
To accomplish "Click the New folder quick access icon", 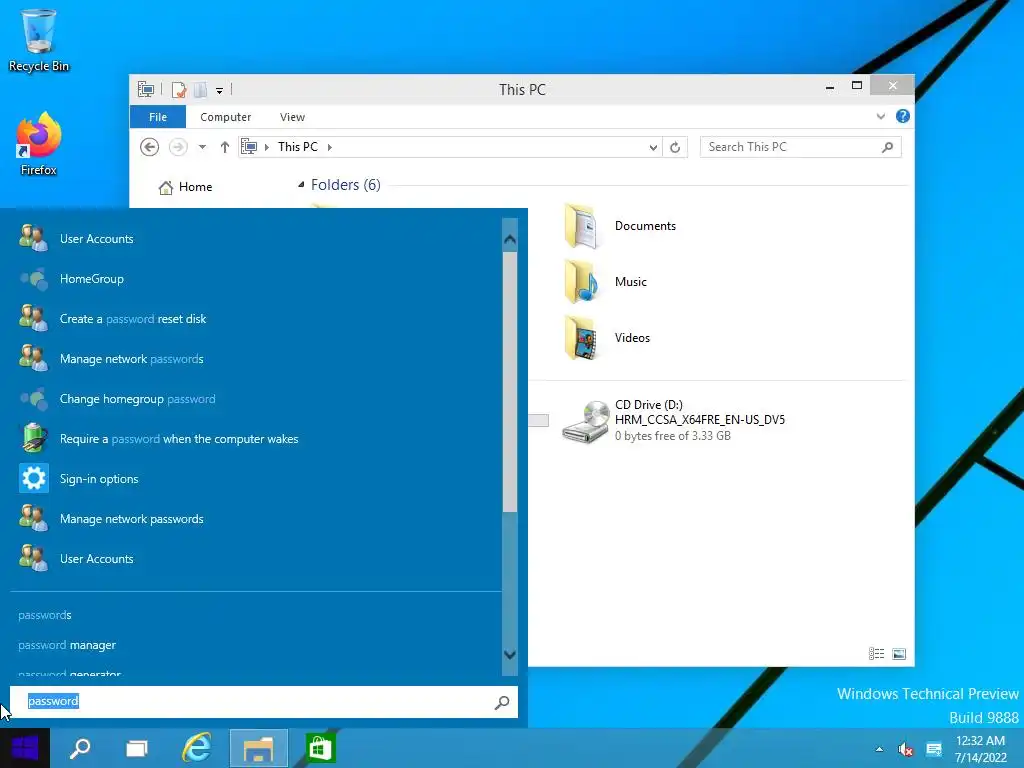I will pos(200,89).
